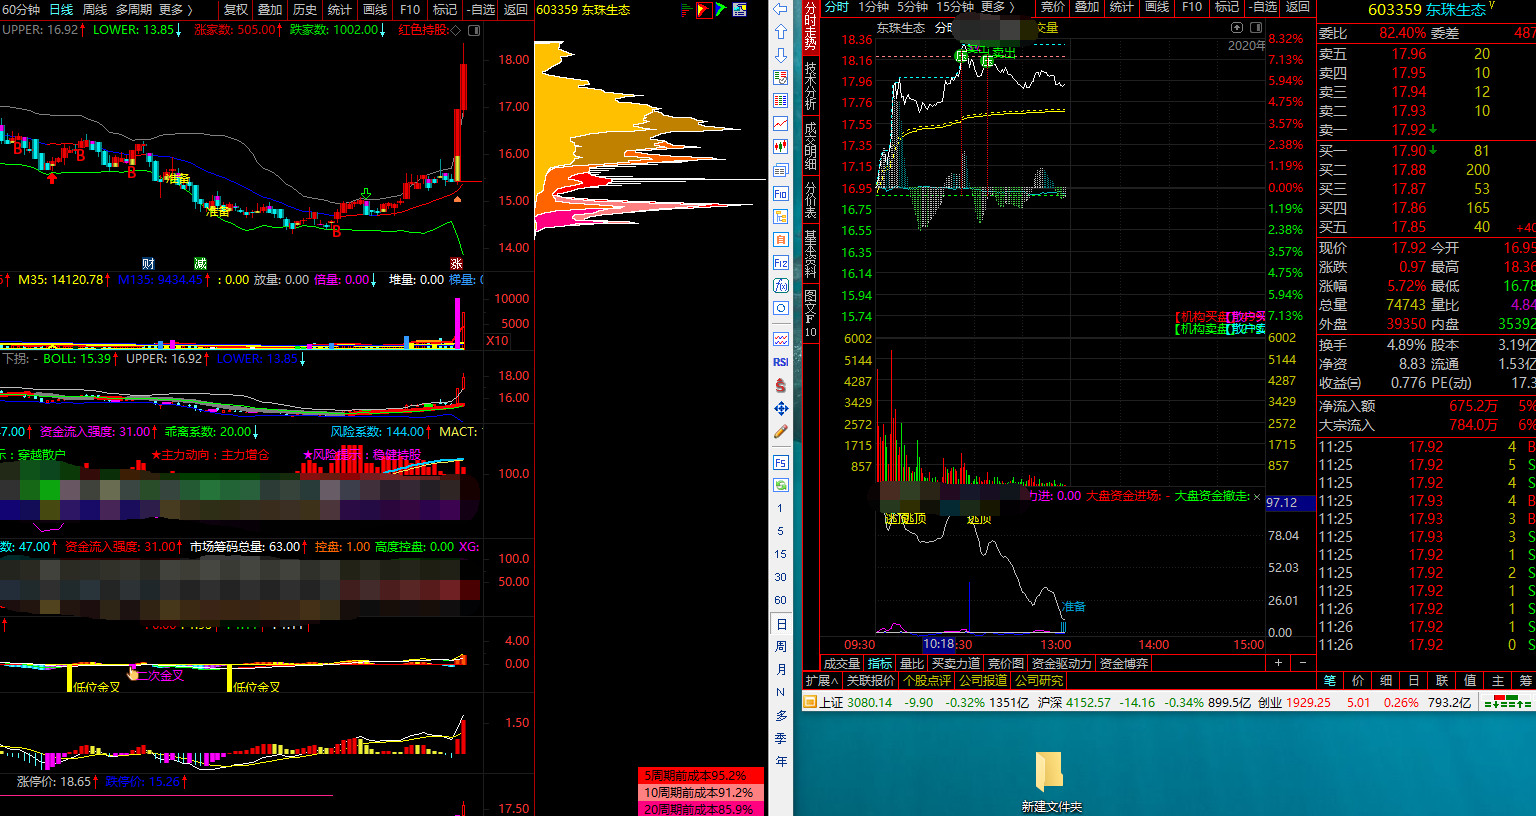Select 月 monthly period in vertical toolbar
The width and height of the screenshot is (1536, 816).
(x=781, y=669)
